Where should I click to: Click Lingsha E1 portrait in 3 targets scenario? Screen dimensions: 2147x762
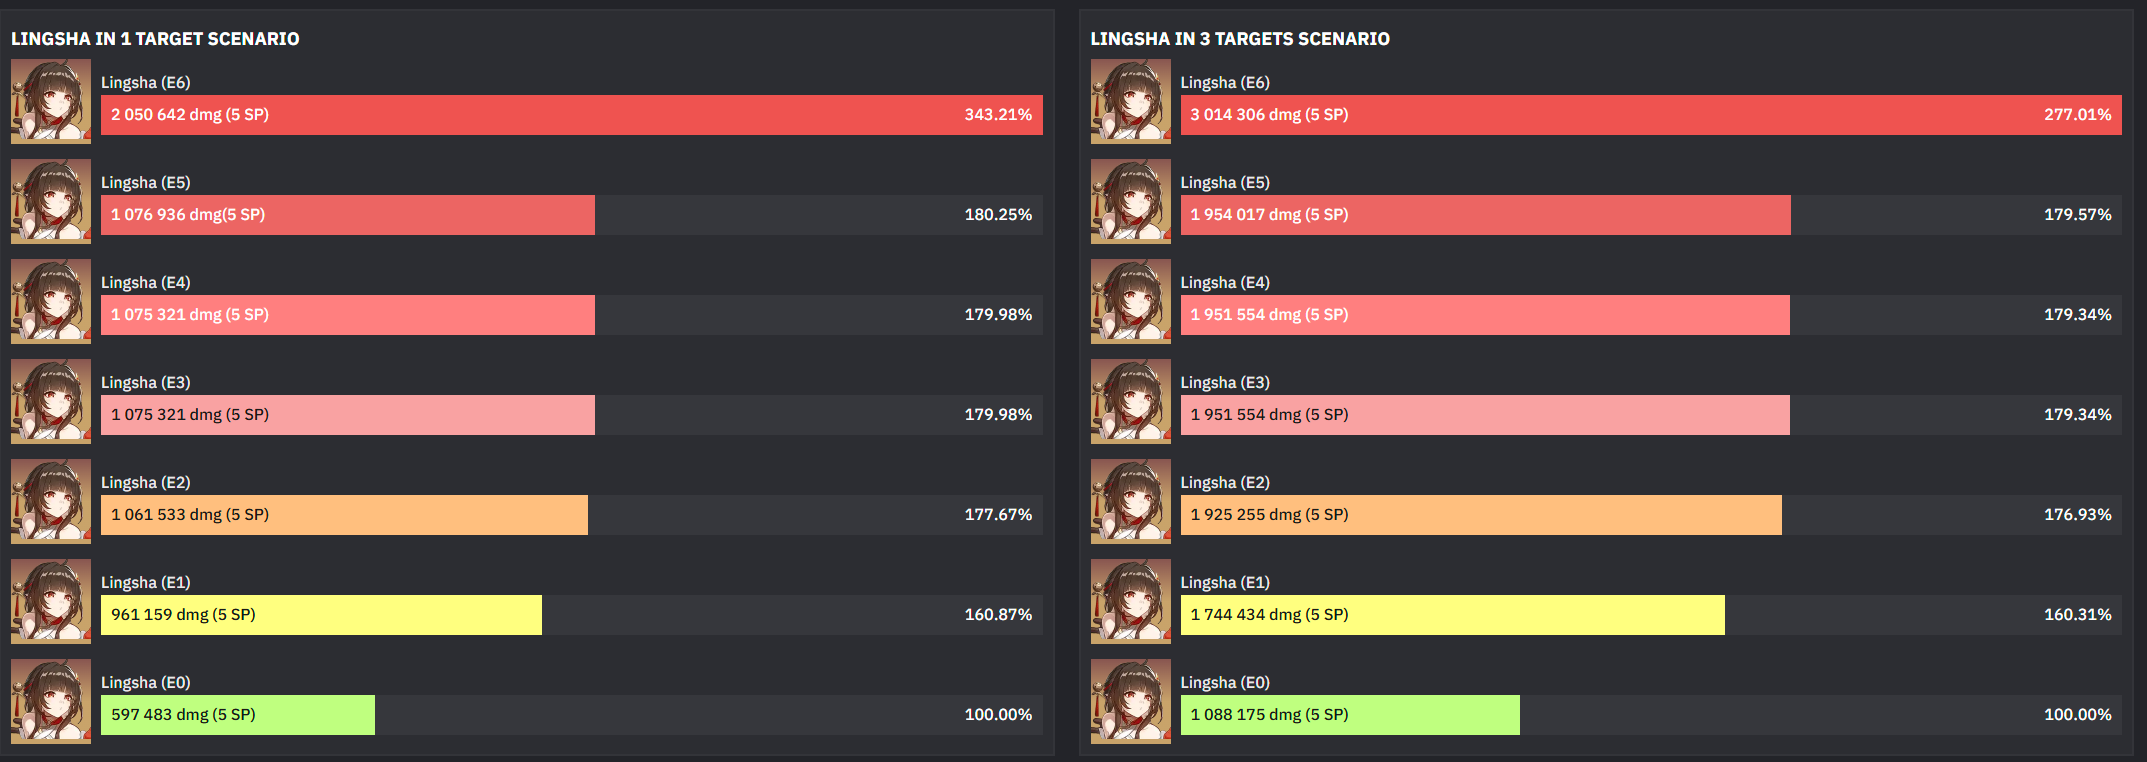click(1130, 602)
